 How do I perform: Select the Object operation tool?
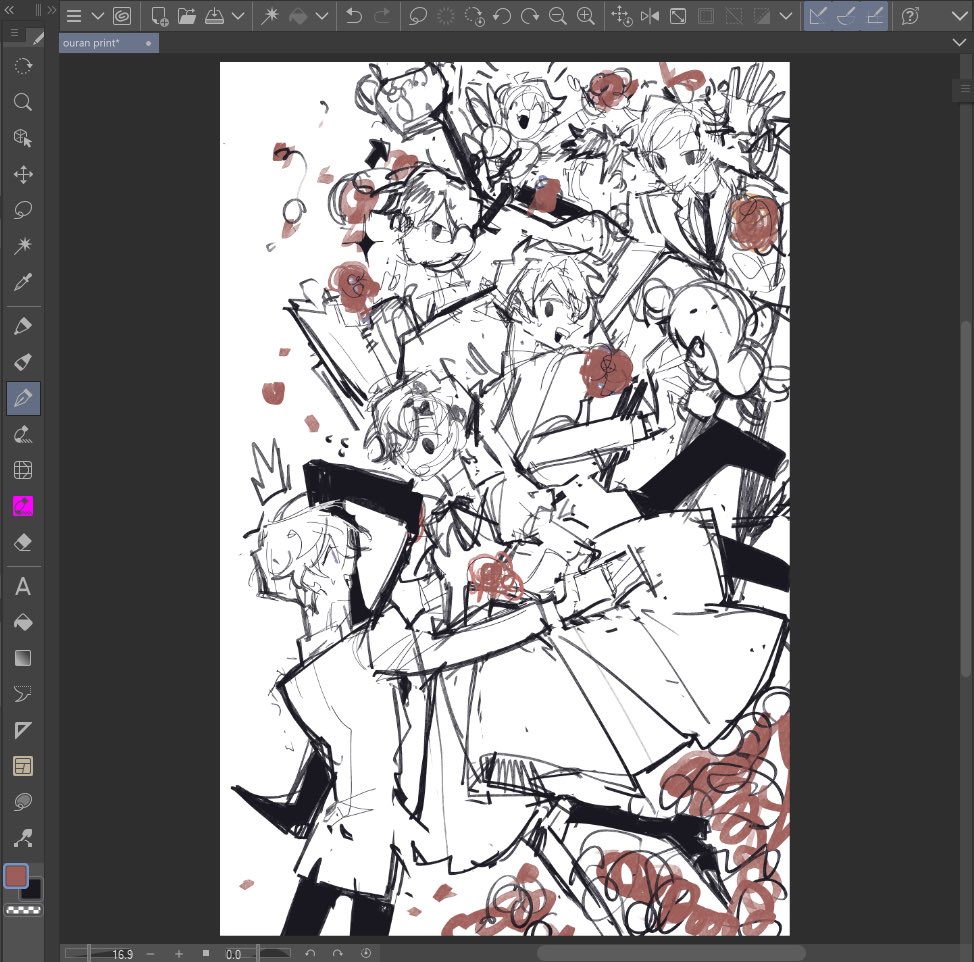point(23,138)
